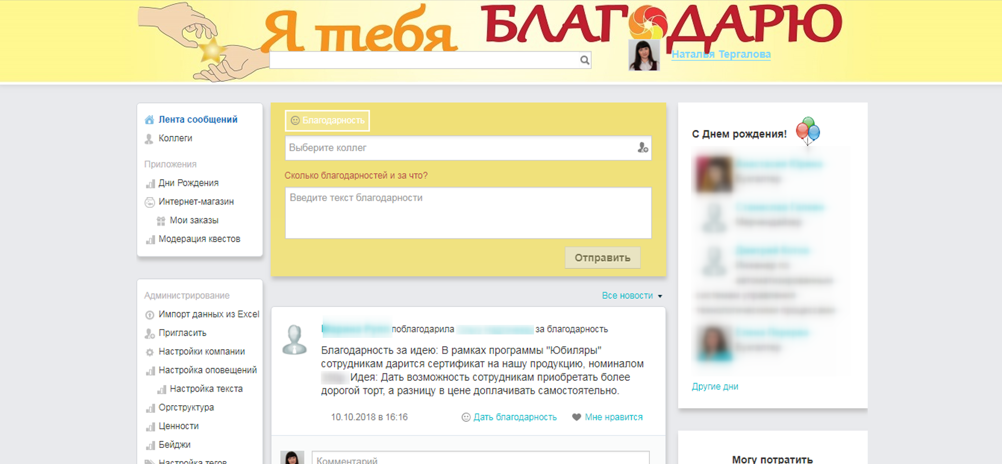Click the add colleague icon in recipient field
Image resolution: width=1002 pixels, height=464 pixels.
[x=642, y=148]
